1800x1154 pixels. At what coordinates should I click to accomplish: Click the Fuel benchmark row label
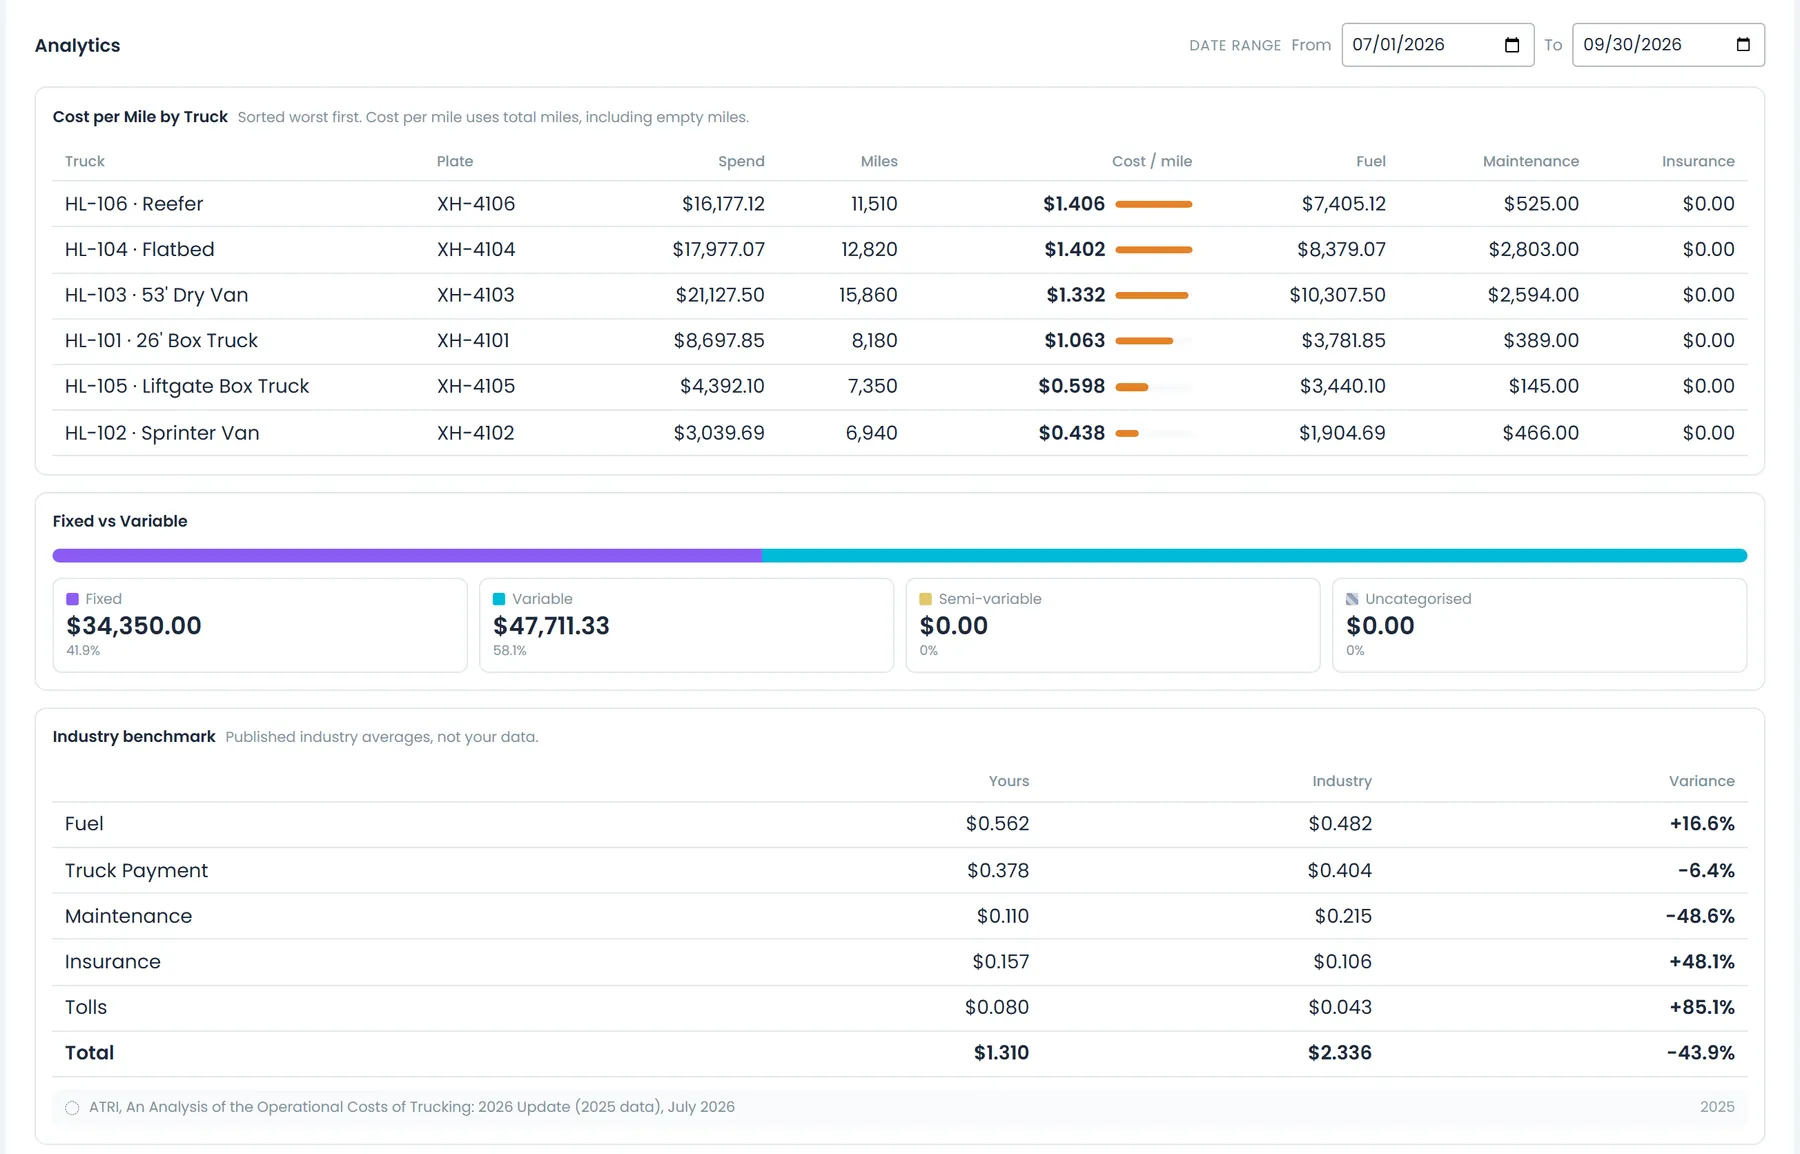pos(84,824)
